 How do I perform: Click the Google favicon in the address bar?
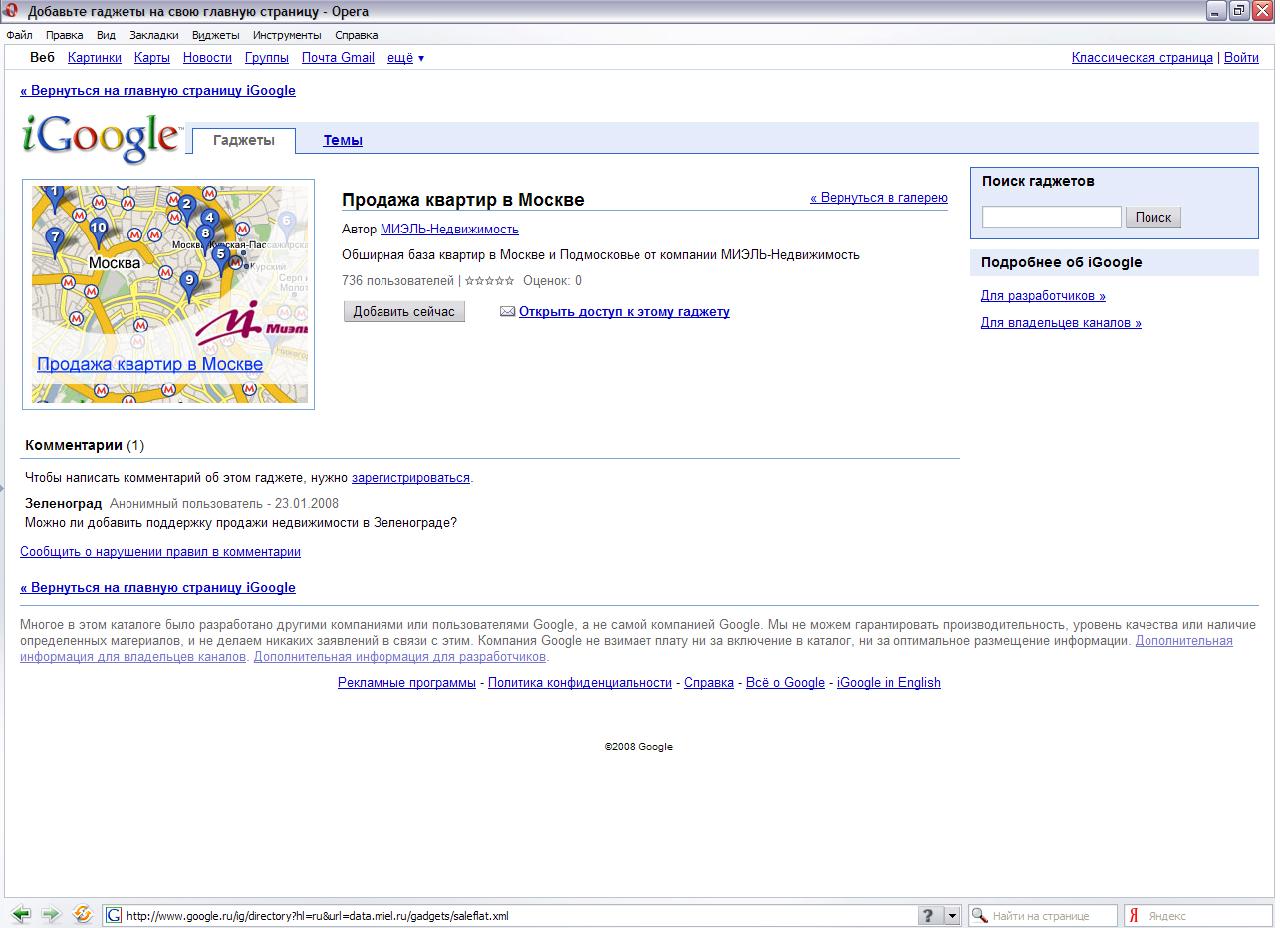click(115, 915)
